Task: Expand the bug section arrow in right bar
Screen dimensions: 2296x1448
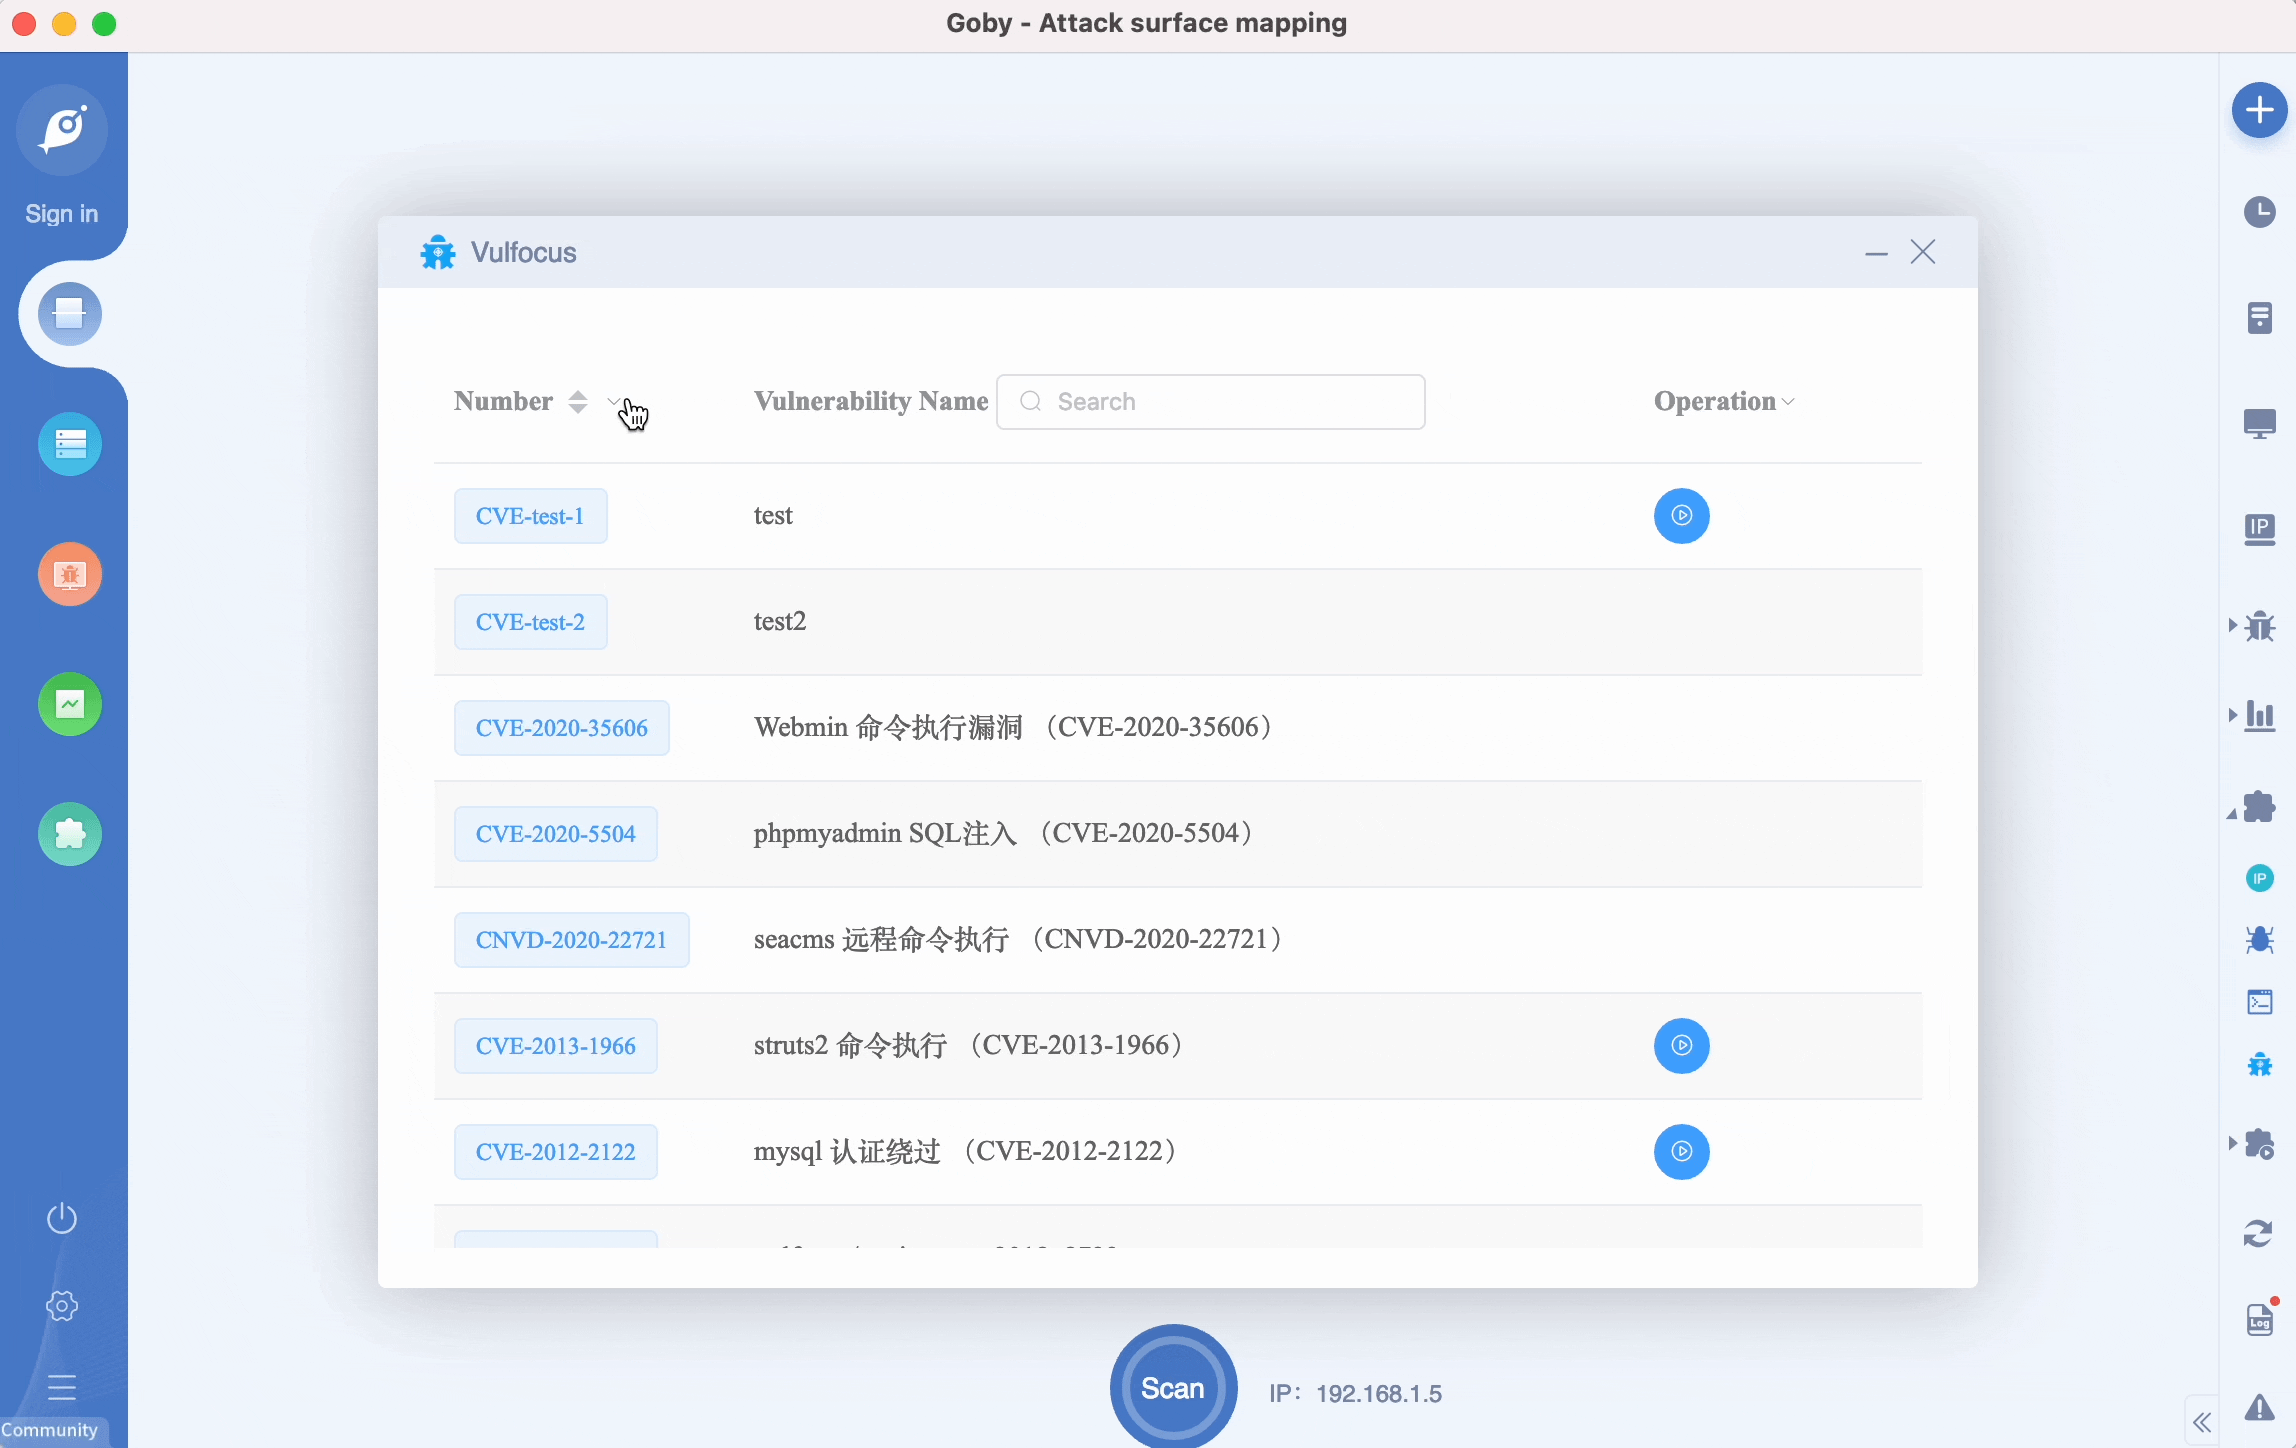Action: (2233, 626)
